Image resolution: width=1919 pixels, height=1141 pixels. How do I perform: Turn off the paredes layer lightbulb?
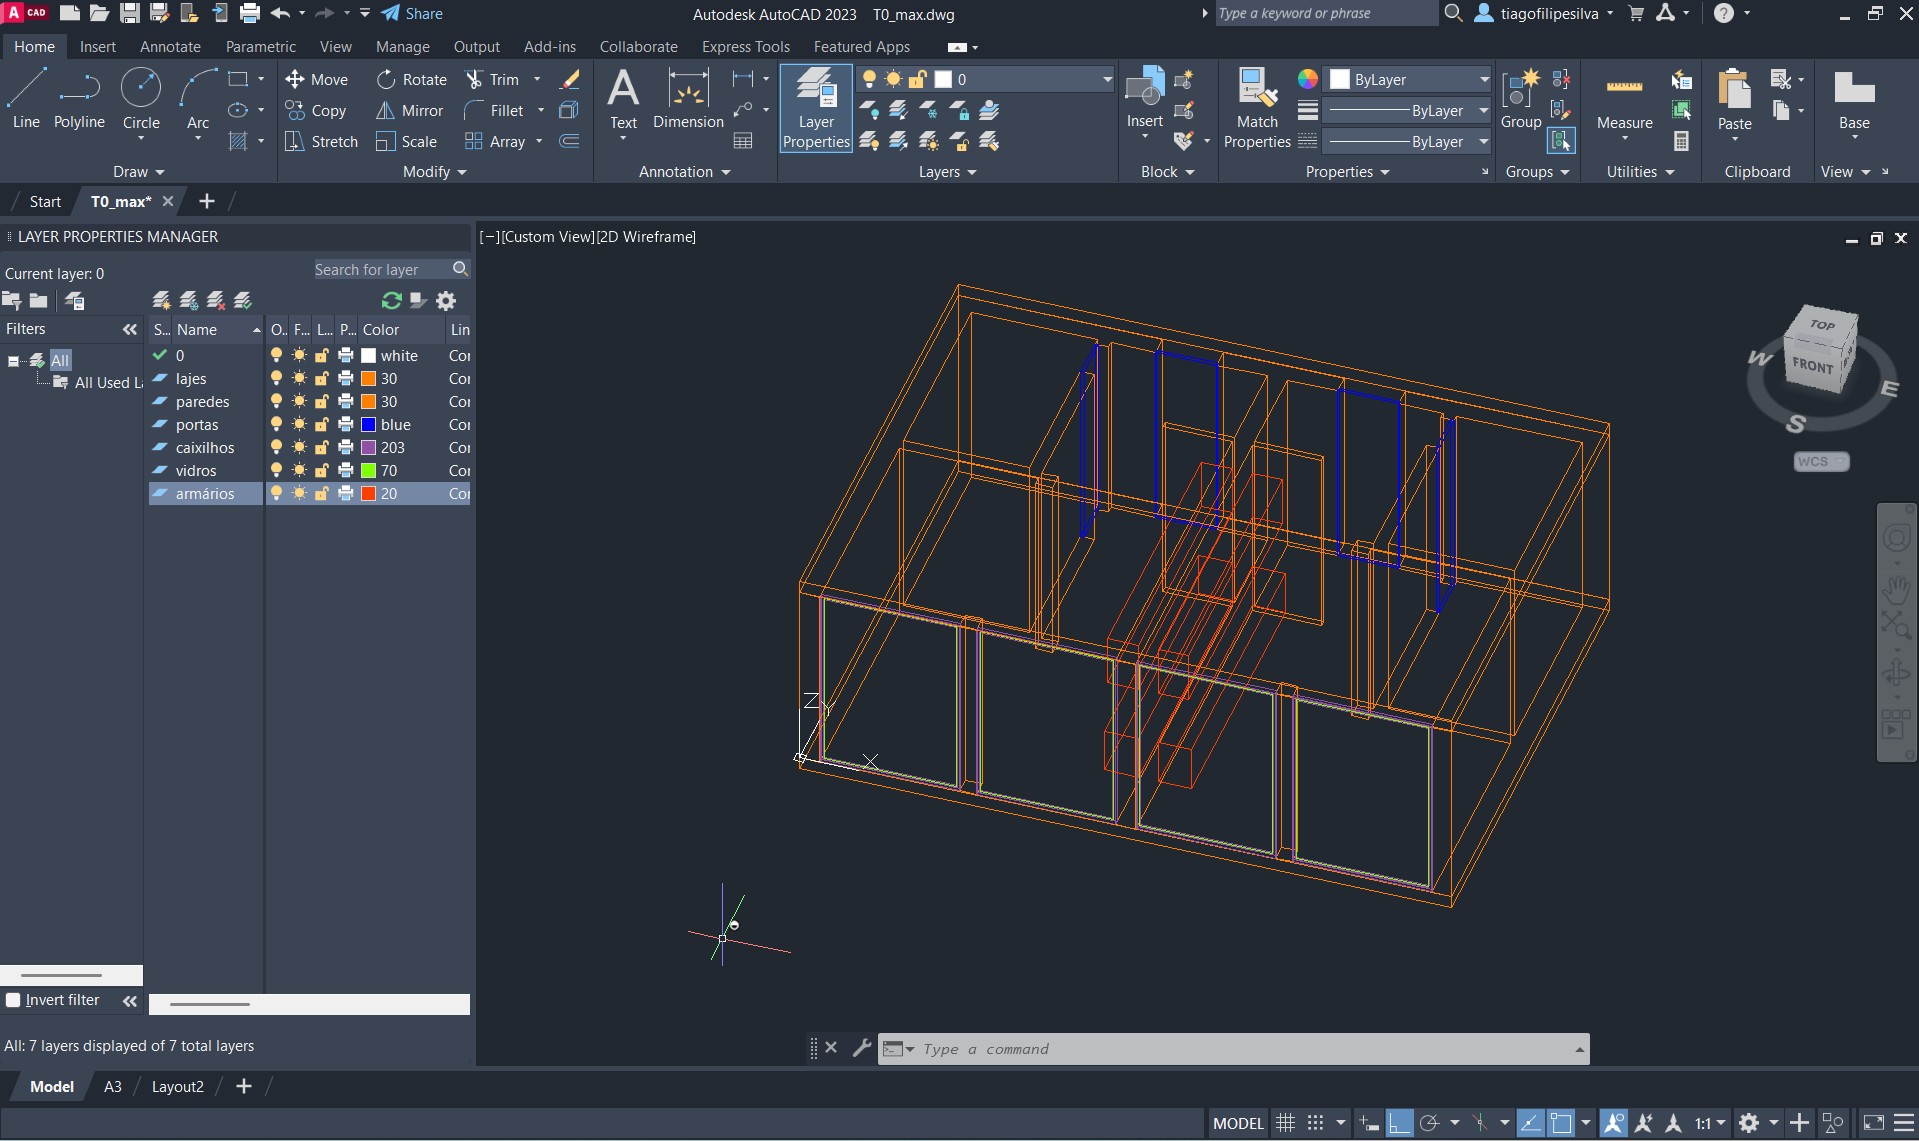(x=277, y=402)
